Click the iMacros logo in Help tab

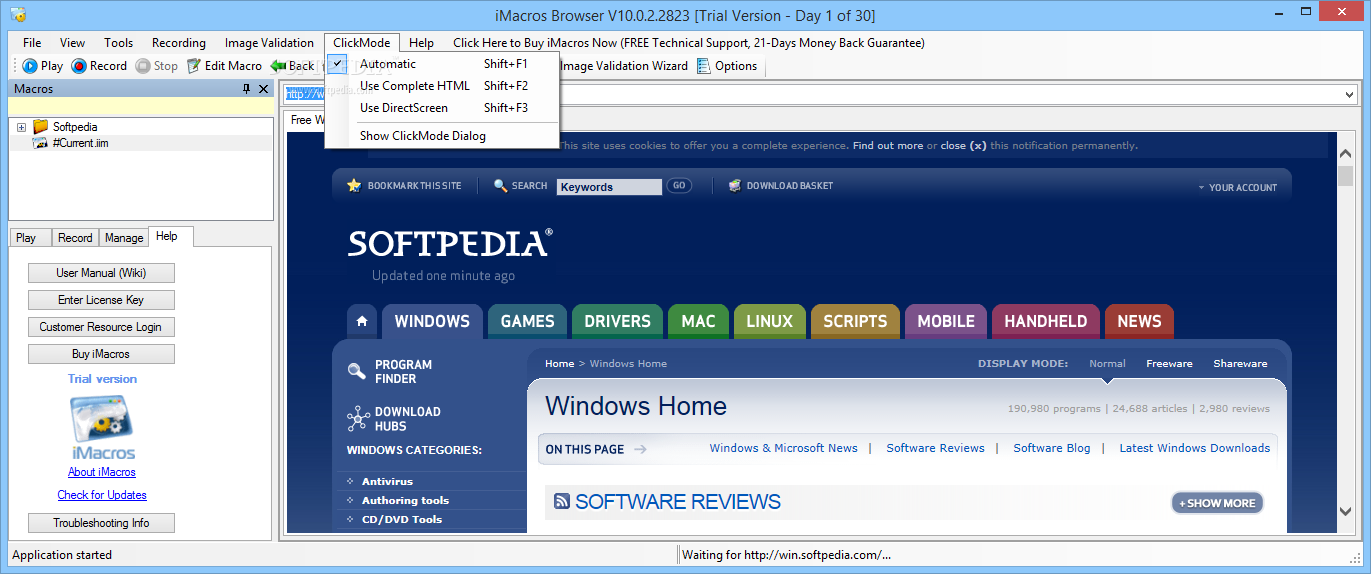[x=101, y=427]
